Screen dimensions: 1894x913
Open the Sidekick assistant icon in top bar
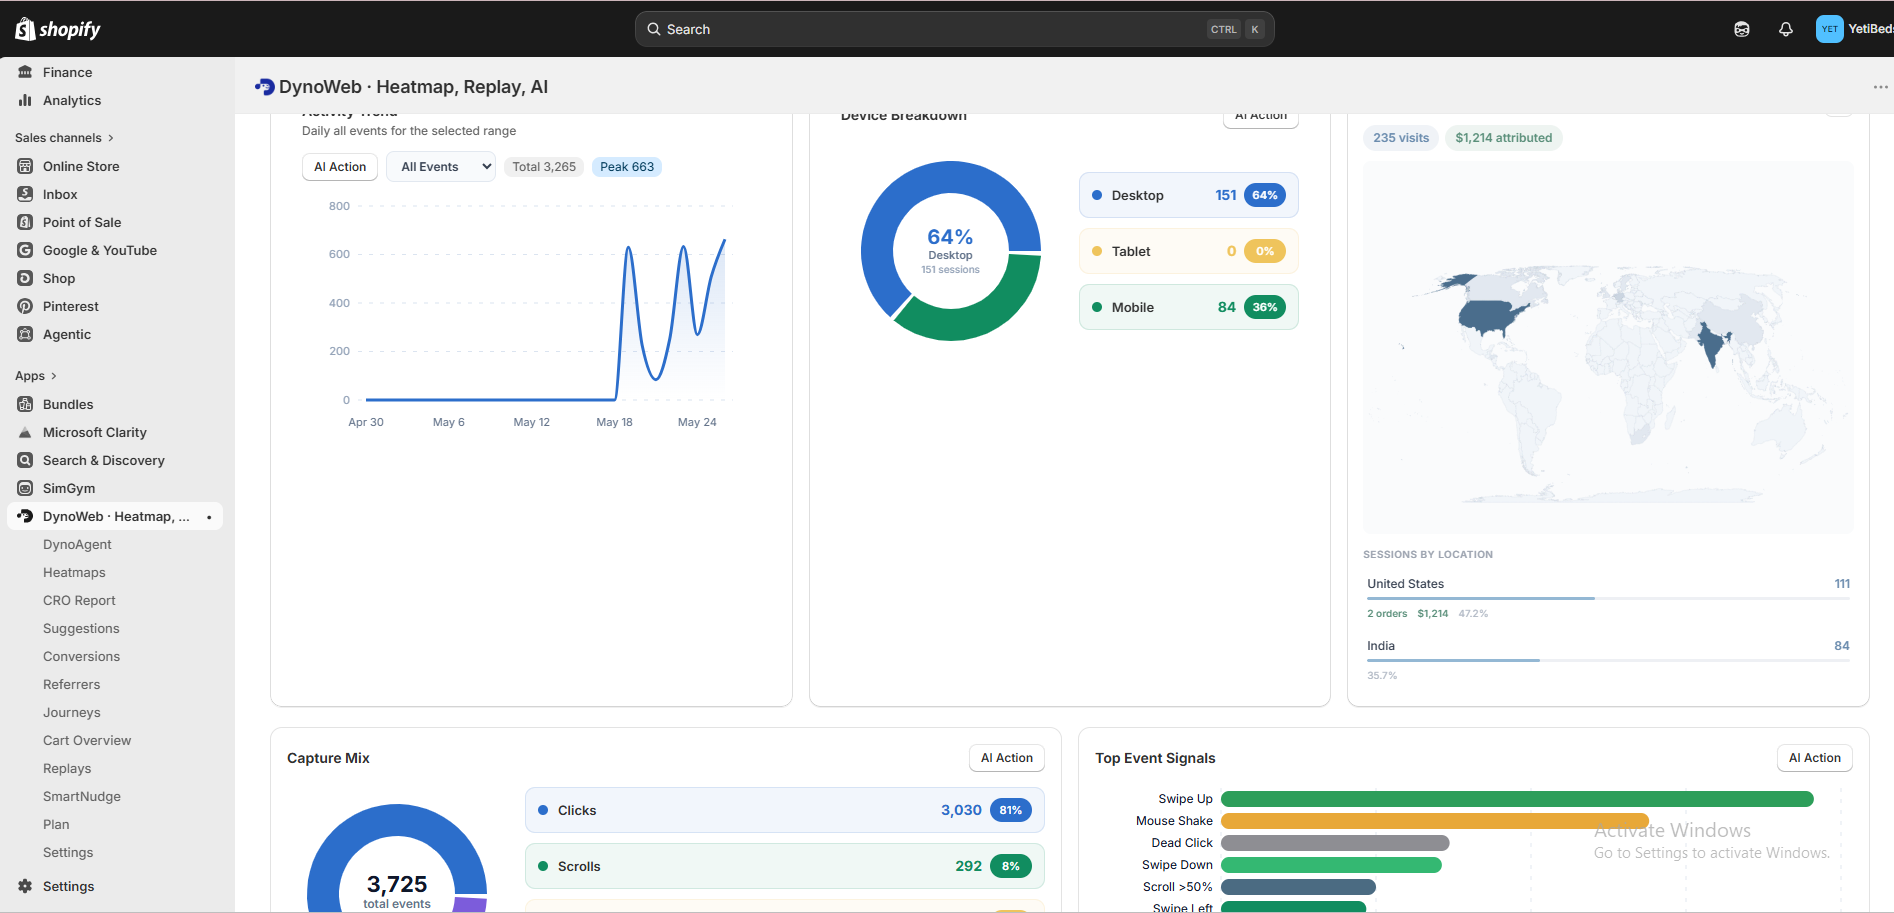coord(1742,29)
